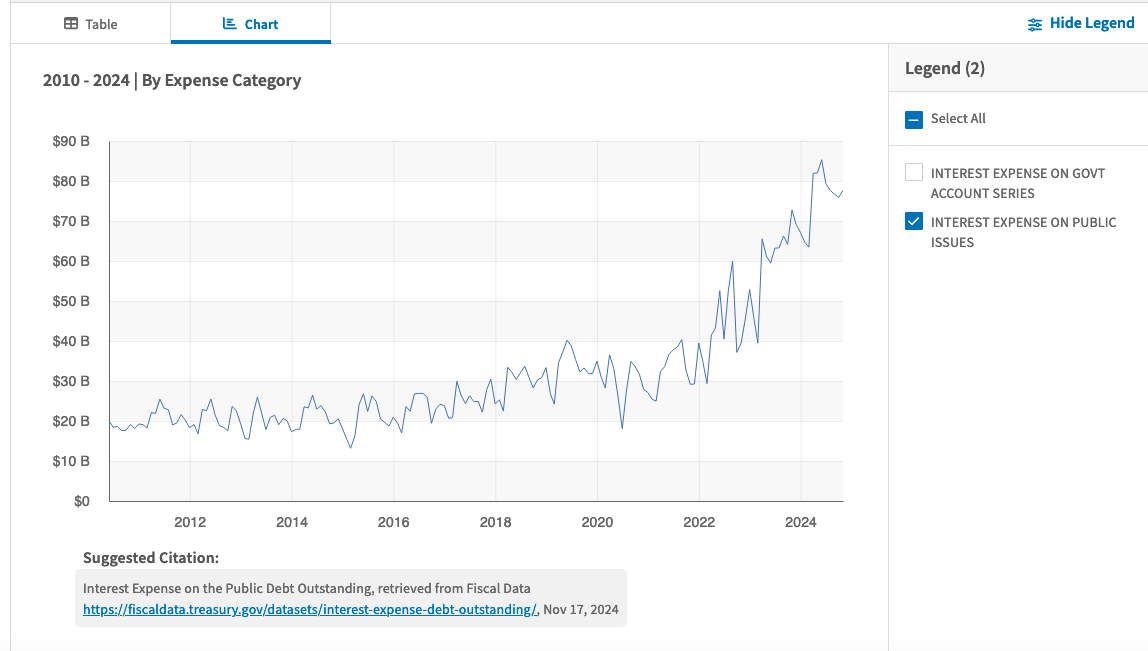Select the Chart tab
This screenshot has width=1148, height=651.
(250, 23)
